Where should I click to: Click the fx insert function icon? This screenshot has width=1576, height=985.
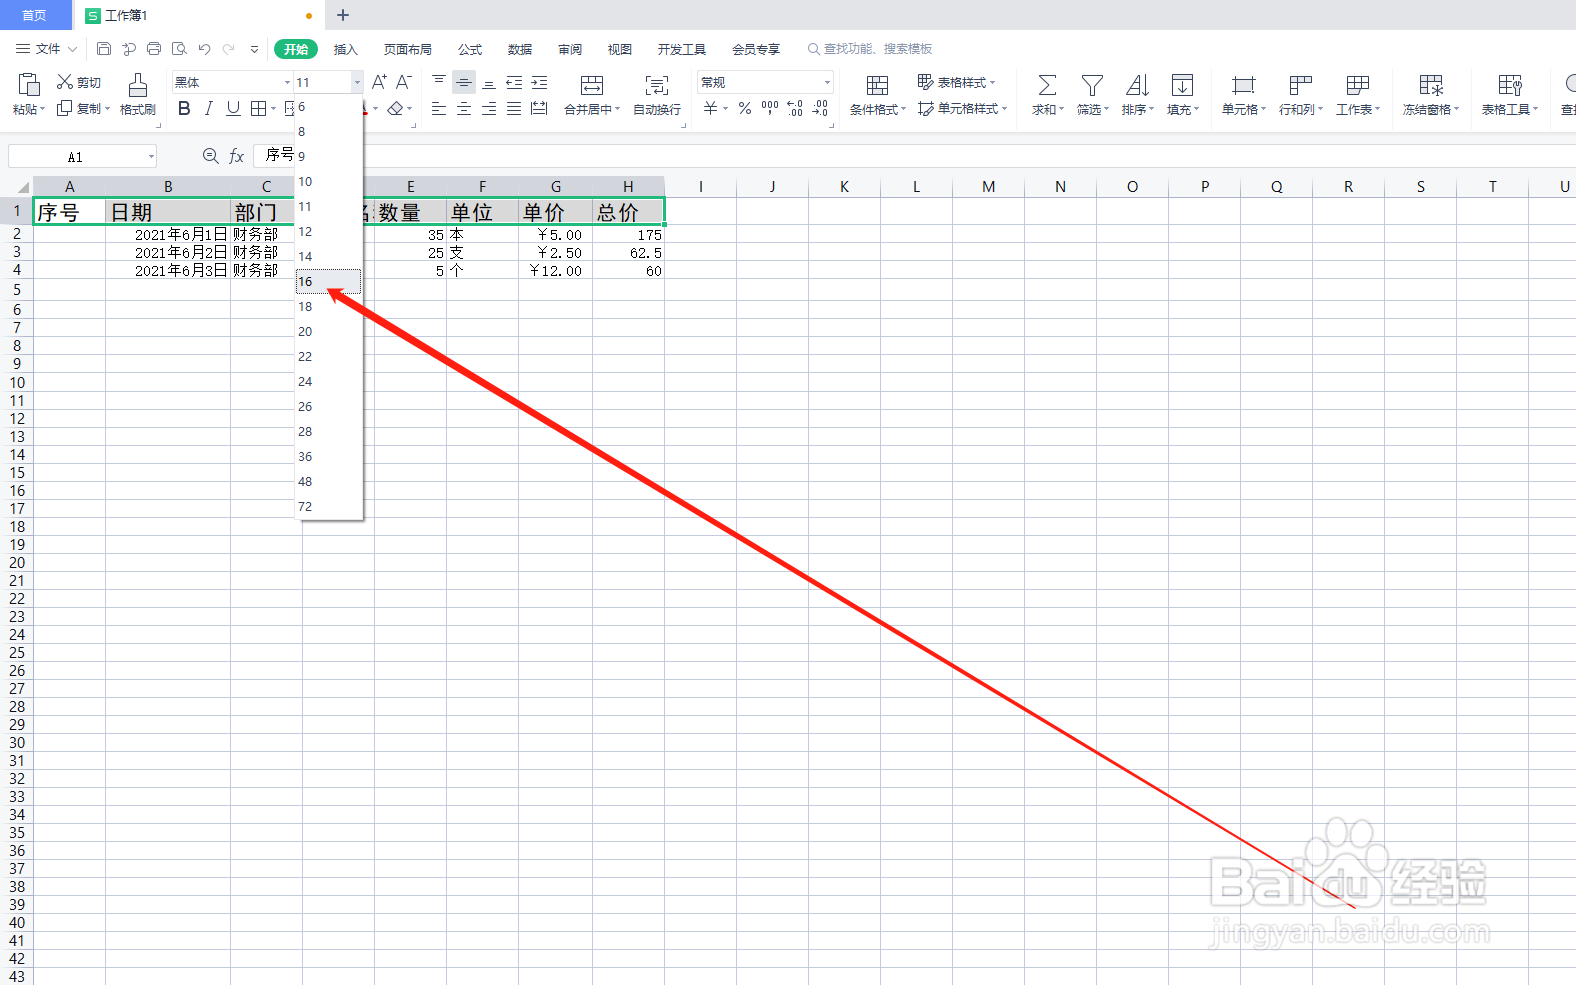coord(236,156)
